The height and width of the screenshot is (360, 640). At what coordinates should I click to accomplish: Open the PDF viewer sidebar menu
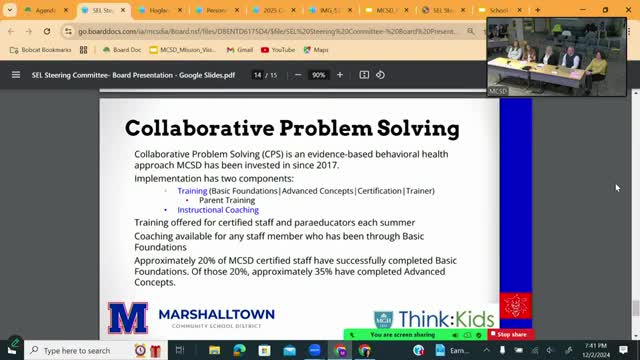(x=16, y=75)
